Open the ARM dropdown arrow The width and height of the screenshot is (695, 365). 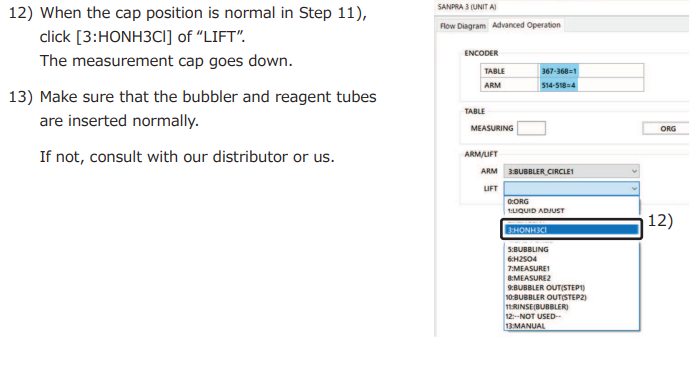(634, 171)
